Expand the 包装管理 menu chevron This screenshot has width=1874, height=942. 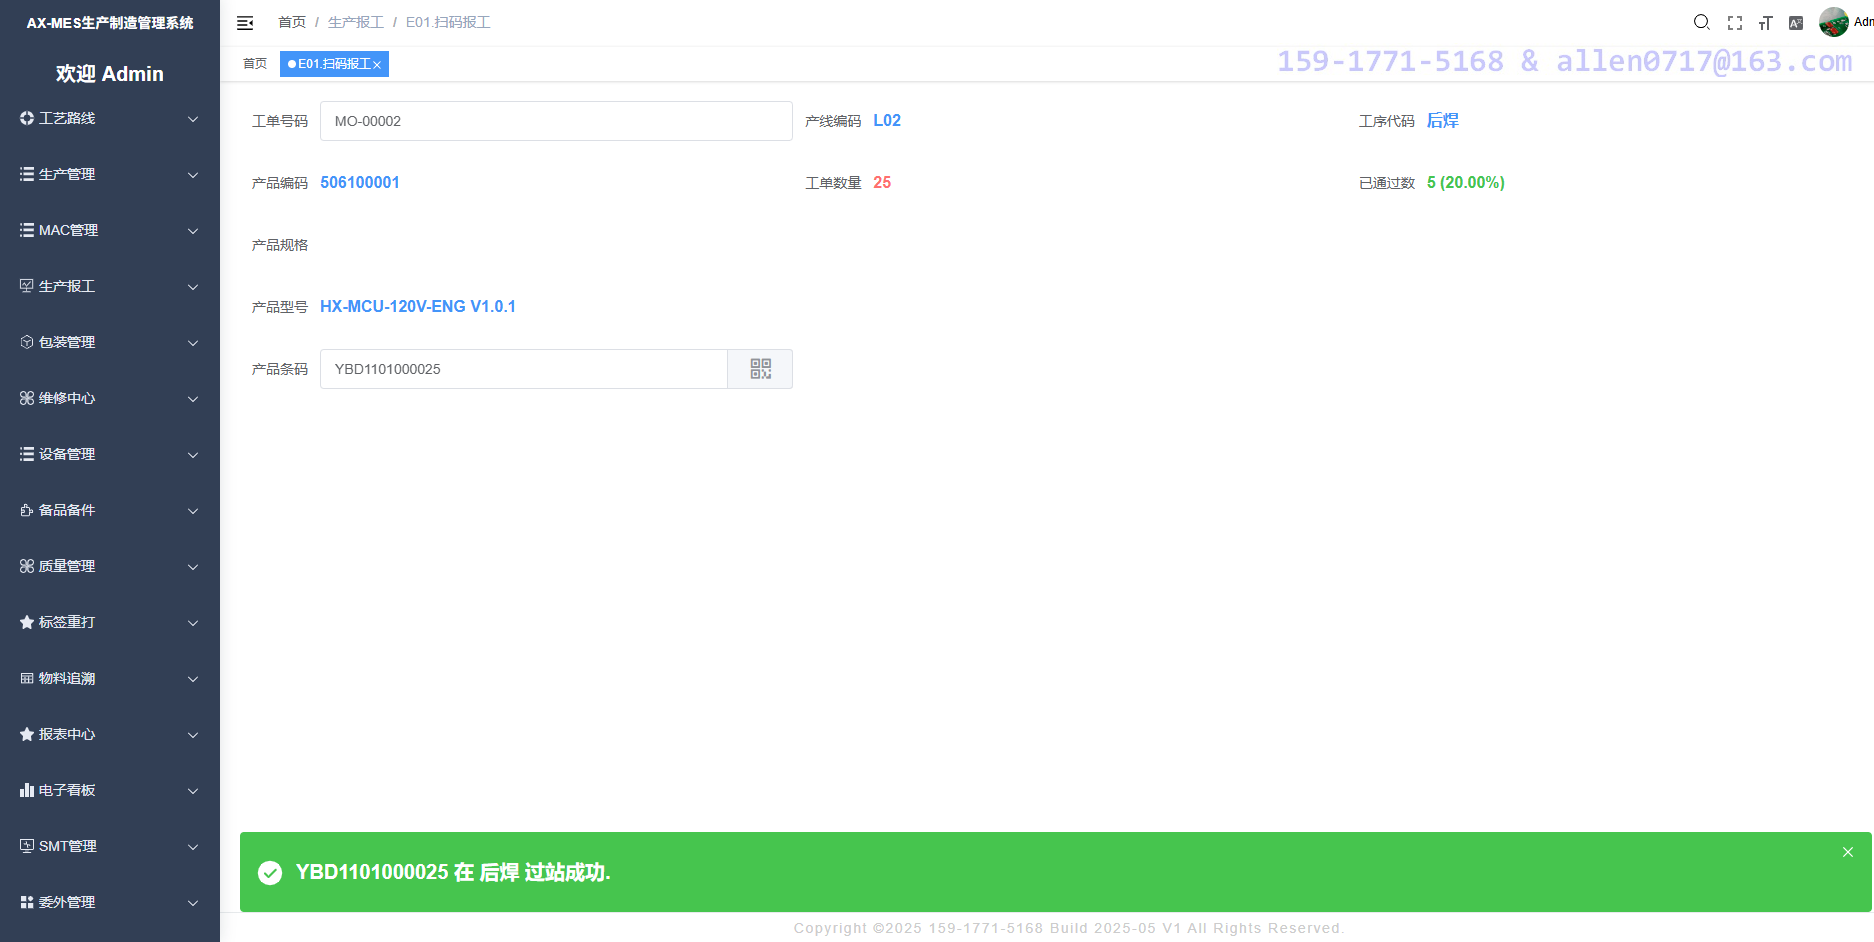pyautogui.click(x=193, y=343)
